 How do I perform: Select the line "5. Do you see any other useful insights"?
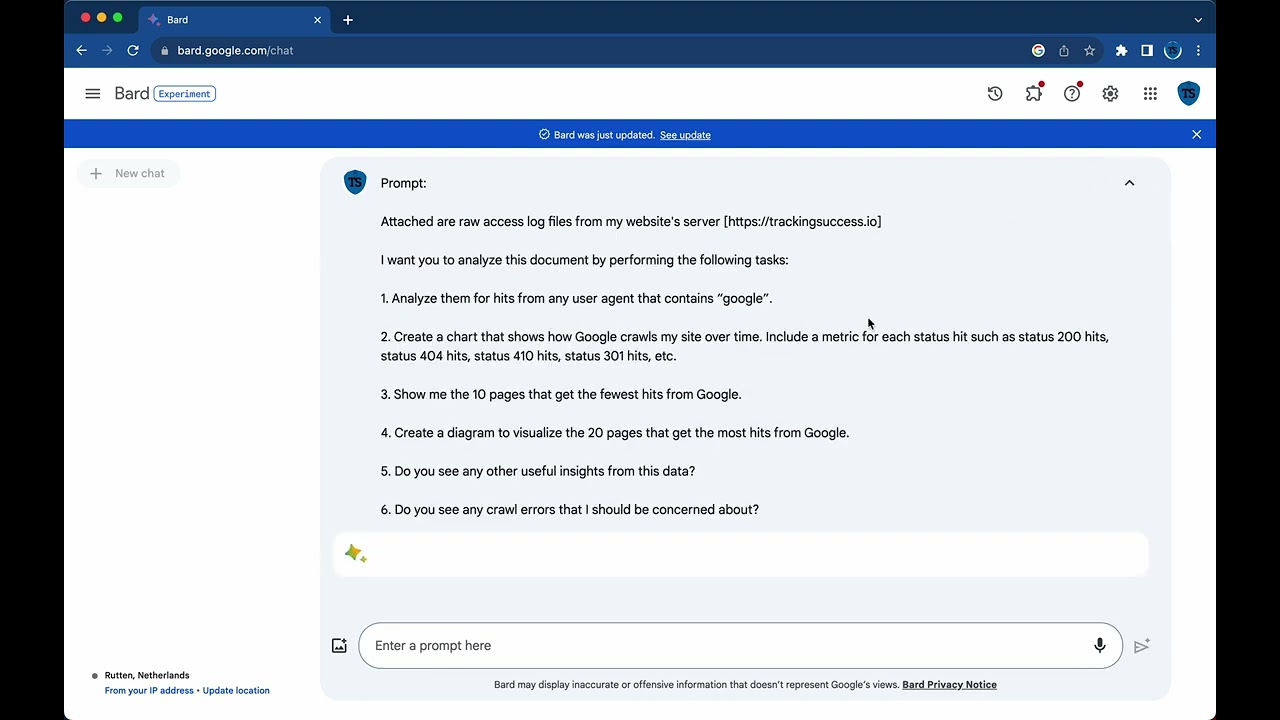pyautogui.click(x=538, y=472)
